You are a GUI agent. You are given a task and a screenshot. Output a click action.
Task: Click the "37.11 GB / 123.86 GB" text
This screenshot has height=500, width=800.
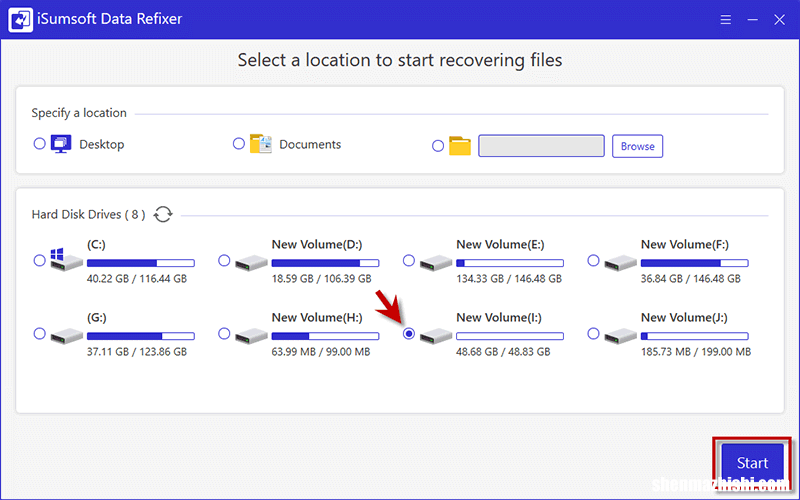tap(137, 352)
